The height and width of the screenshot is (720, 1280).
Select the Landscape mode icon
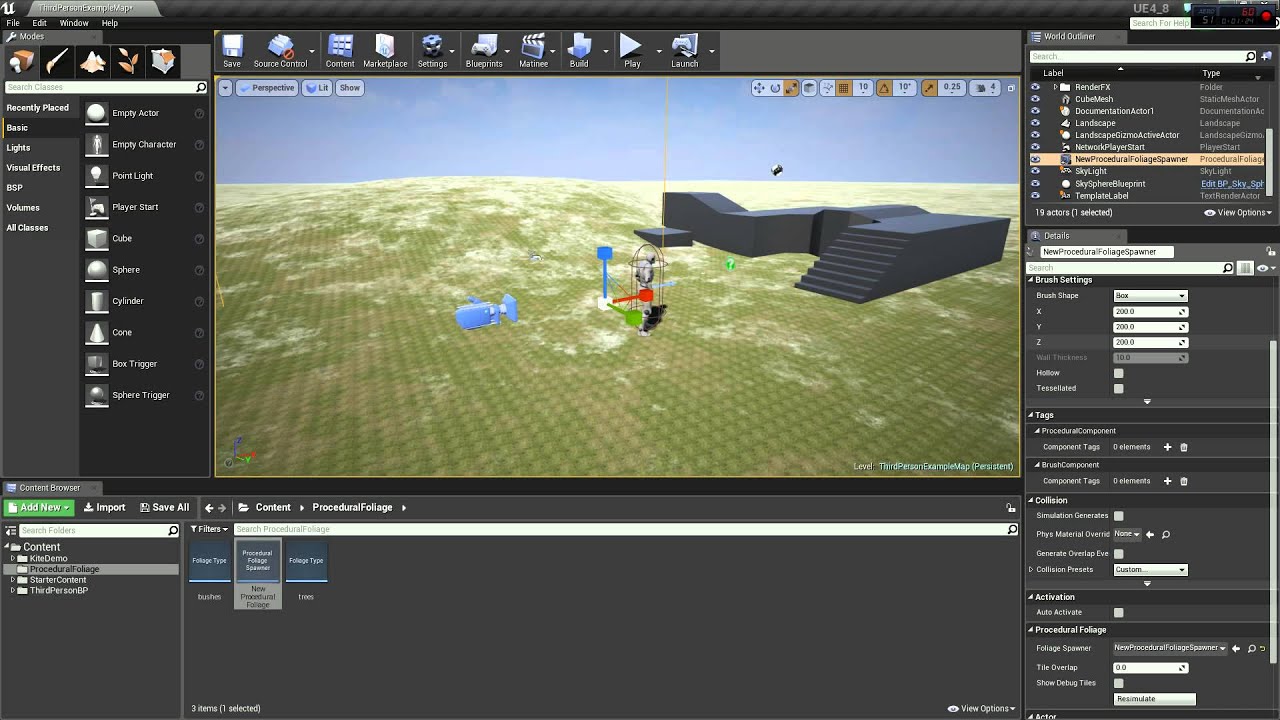coord(92,62)
